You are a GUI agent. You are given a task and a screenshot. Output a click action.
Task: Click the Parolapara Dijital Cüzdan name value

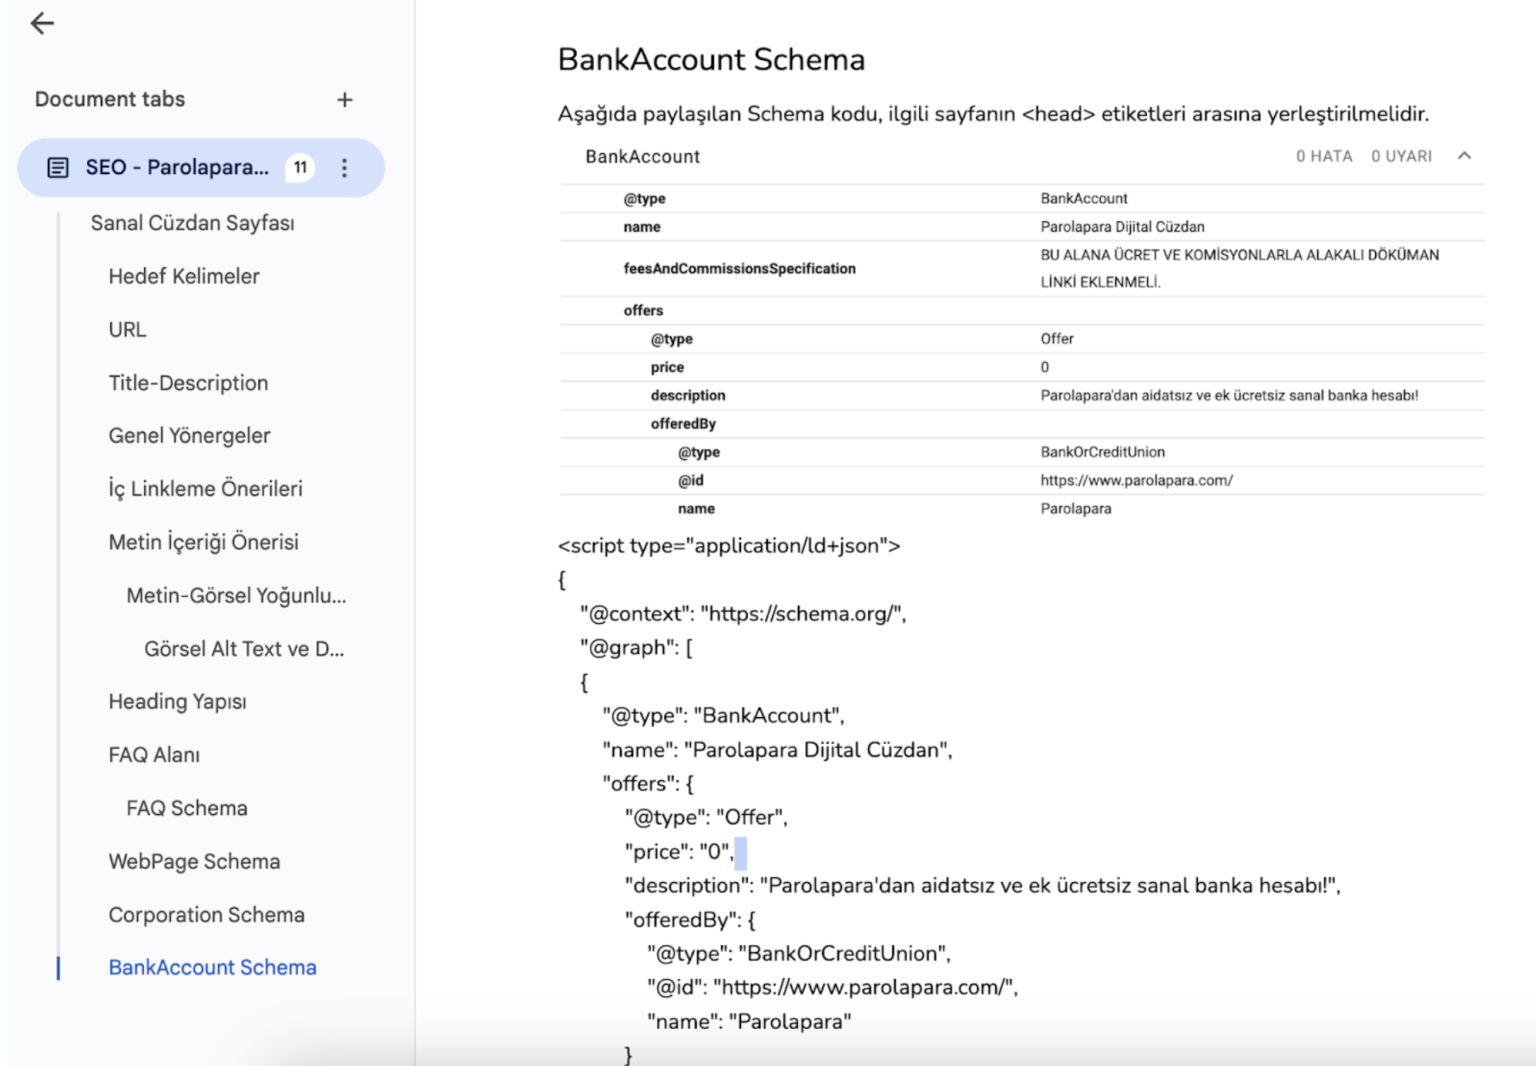1122,227
